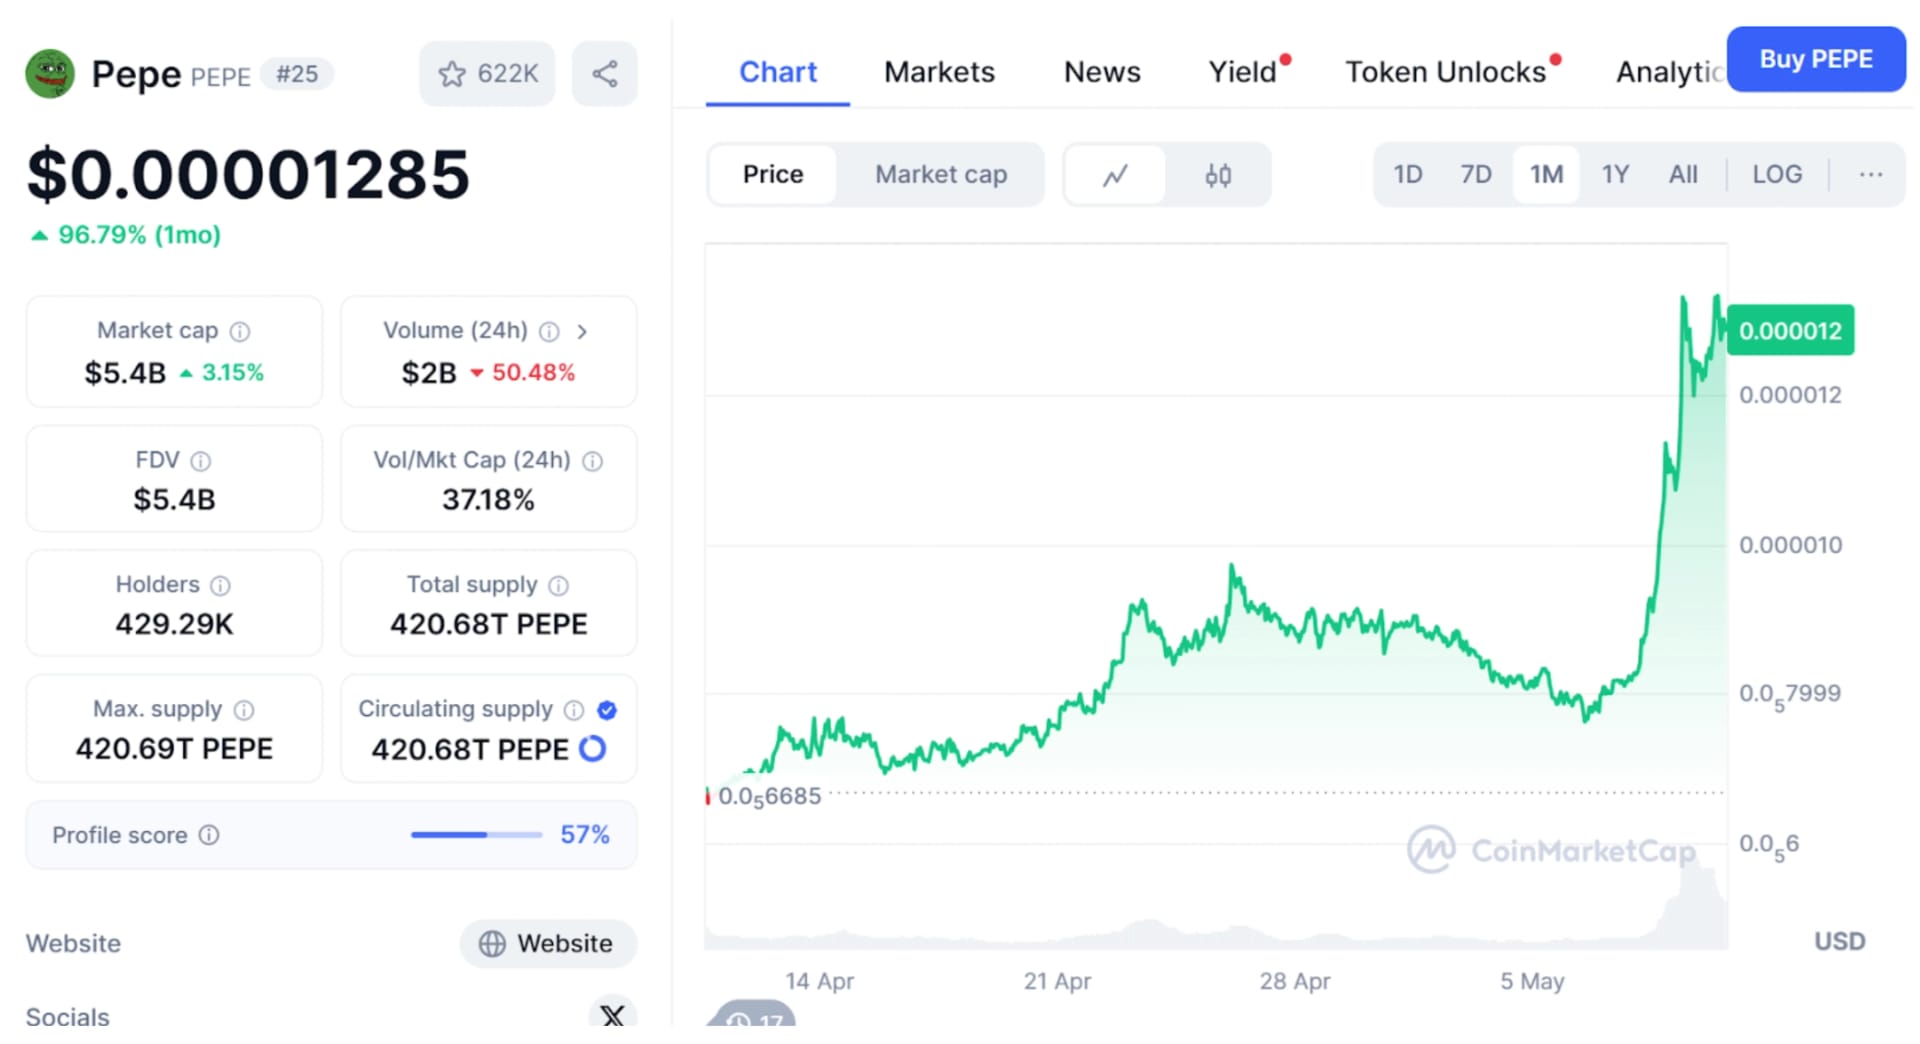
Task: Open the Token Unlocks tab
Action: [x=1445, y=71]
